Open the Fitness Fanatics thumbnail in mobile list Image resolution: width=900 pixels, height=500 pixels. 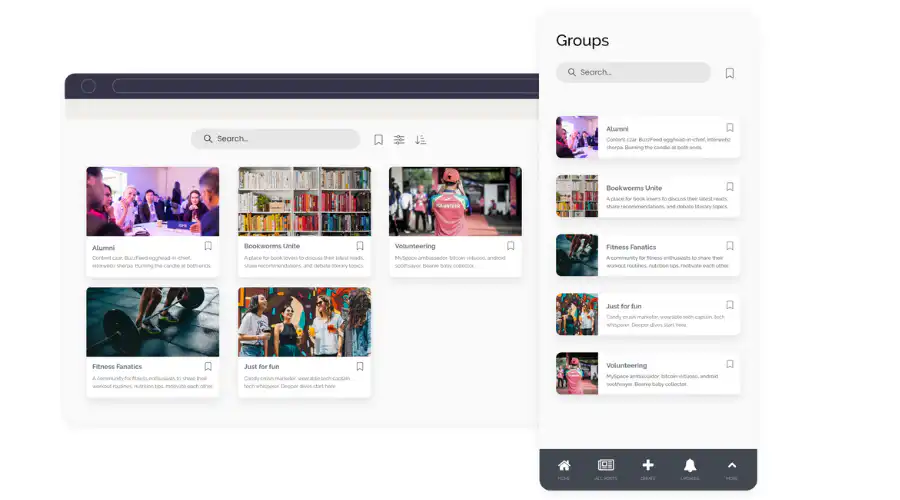[x=577, y=255]
